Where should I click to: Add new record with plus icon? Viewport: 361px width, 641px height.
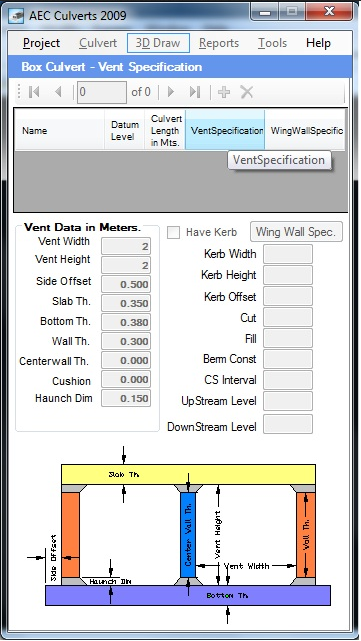[224, 92]
